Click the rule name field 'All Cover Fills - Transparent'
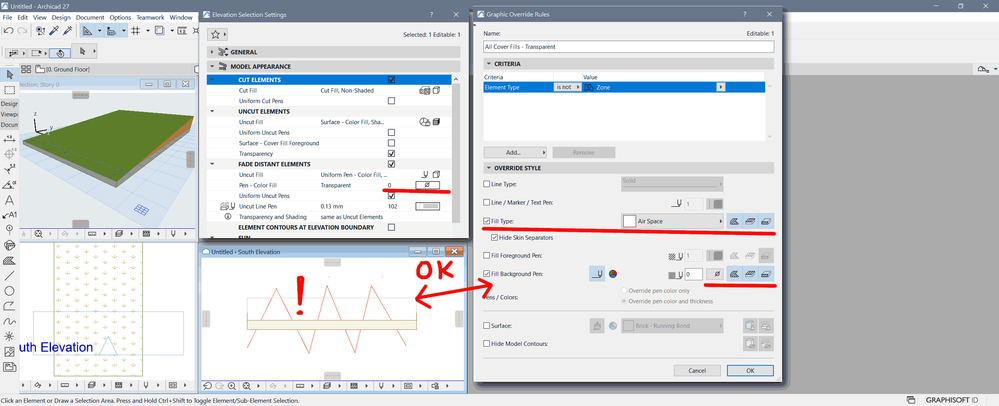999x406 pixels. click(x=629, y=47)
